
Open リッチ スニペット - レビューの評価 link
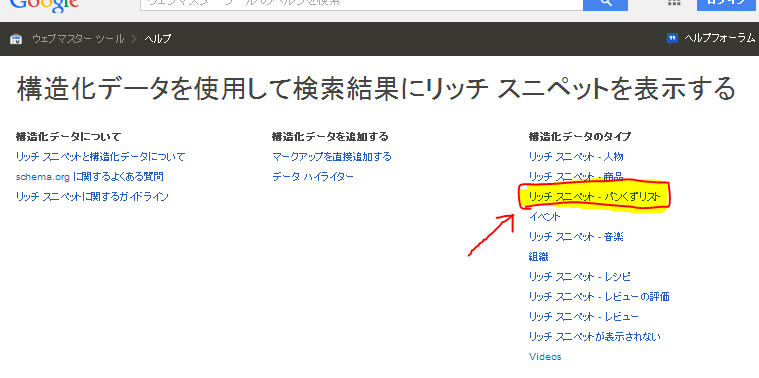[599, 297]
